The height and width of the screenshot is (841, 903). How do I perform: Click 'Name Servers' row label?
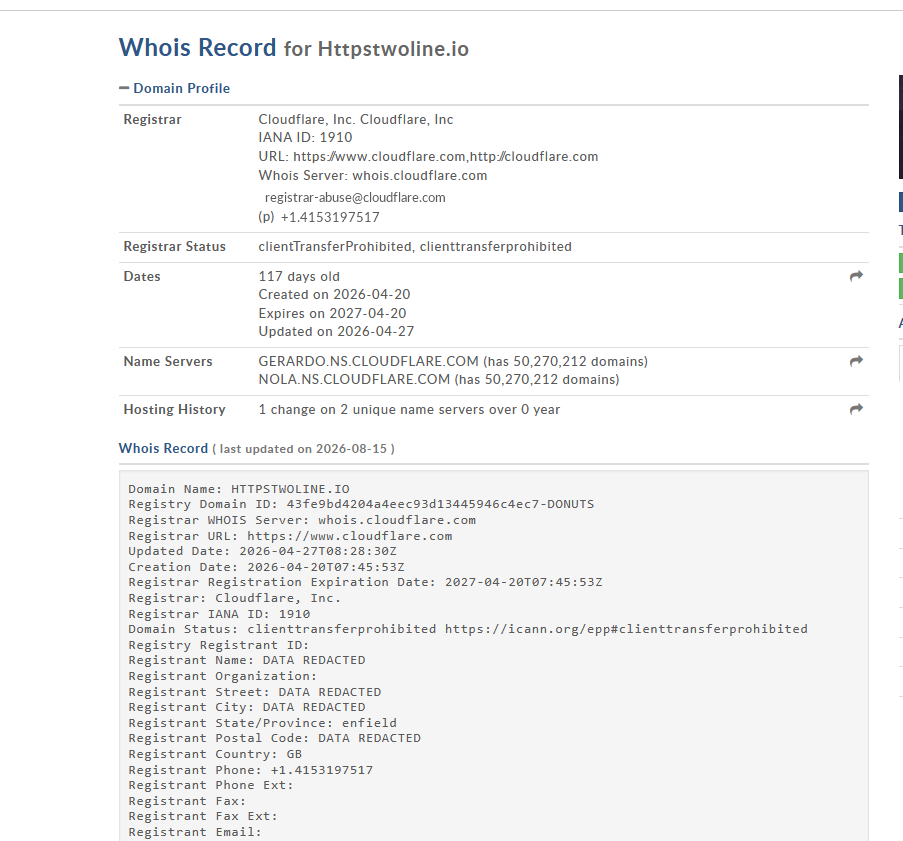point(168,361)
